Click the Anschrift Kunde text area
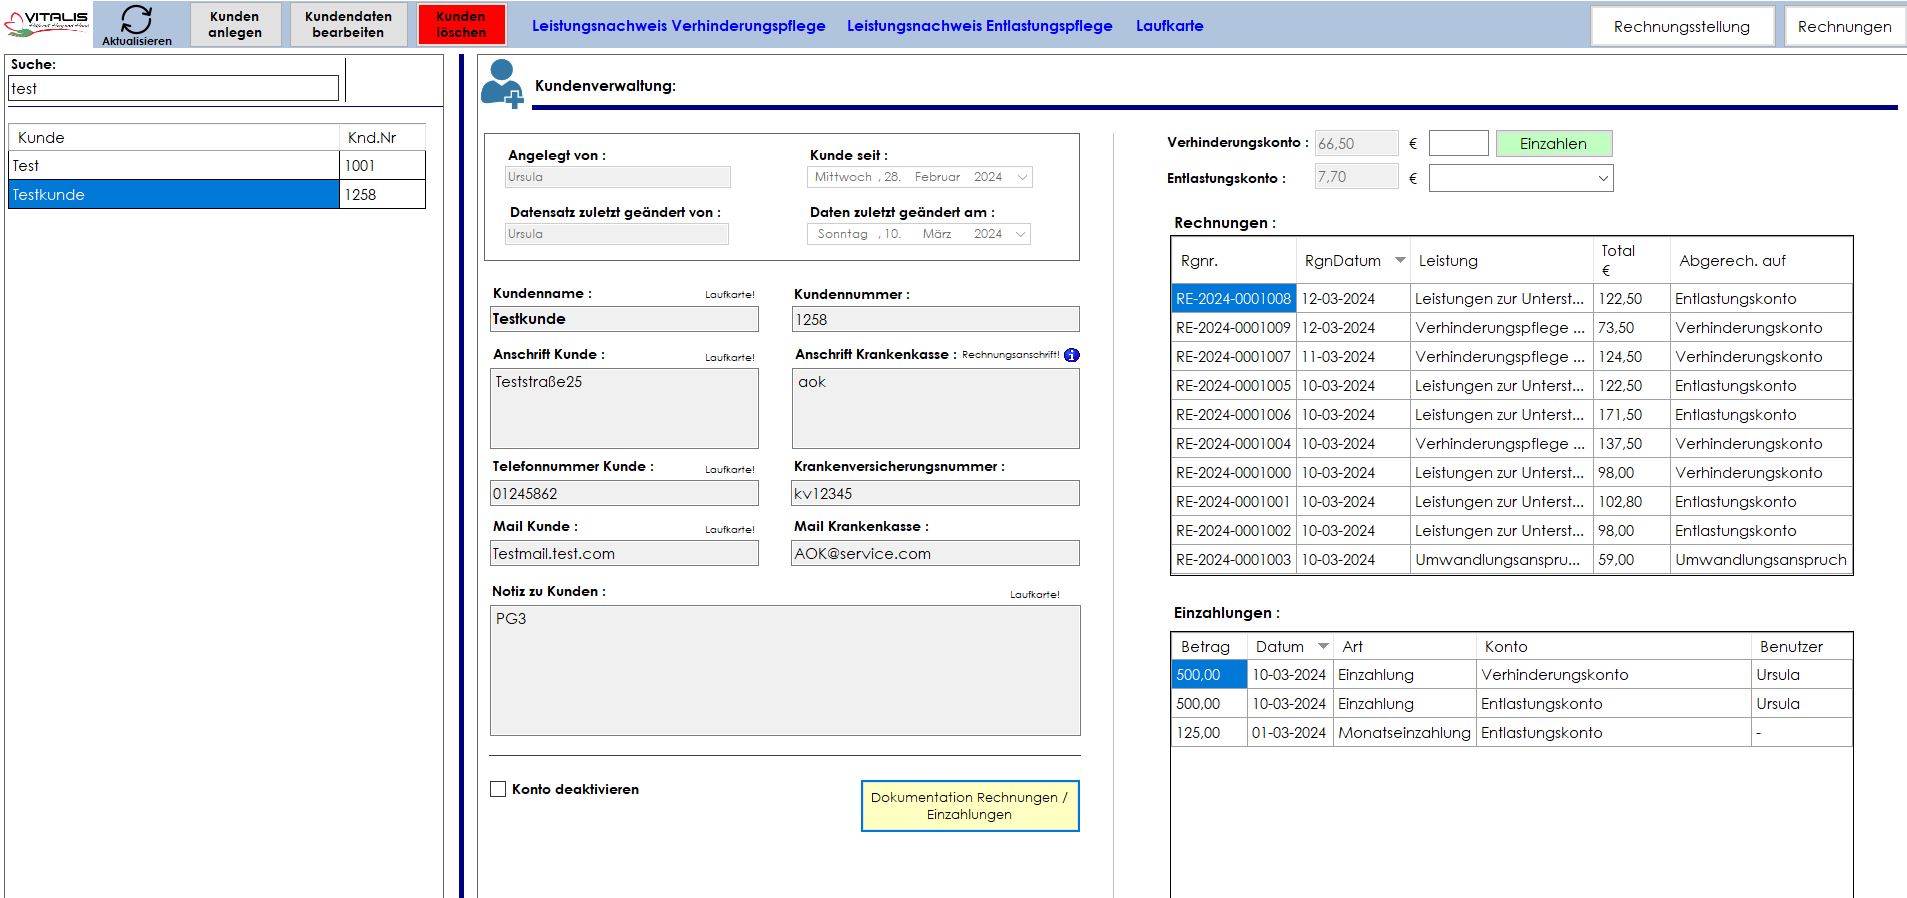This screenshot has width=1907, height=898. tap(624, 408)
